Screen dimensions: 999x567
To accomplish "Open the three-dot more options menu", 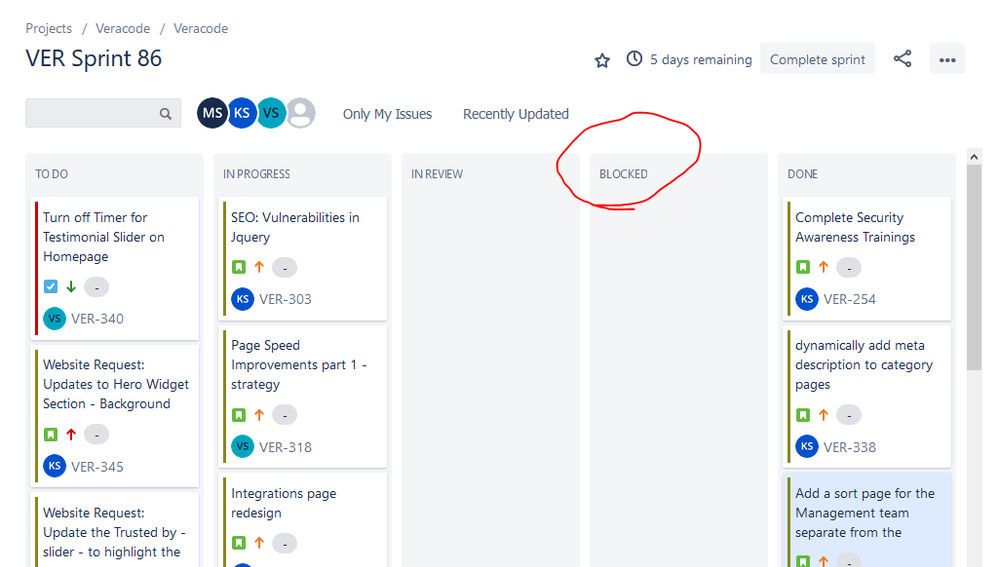I will tap(947, 59).
